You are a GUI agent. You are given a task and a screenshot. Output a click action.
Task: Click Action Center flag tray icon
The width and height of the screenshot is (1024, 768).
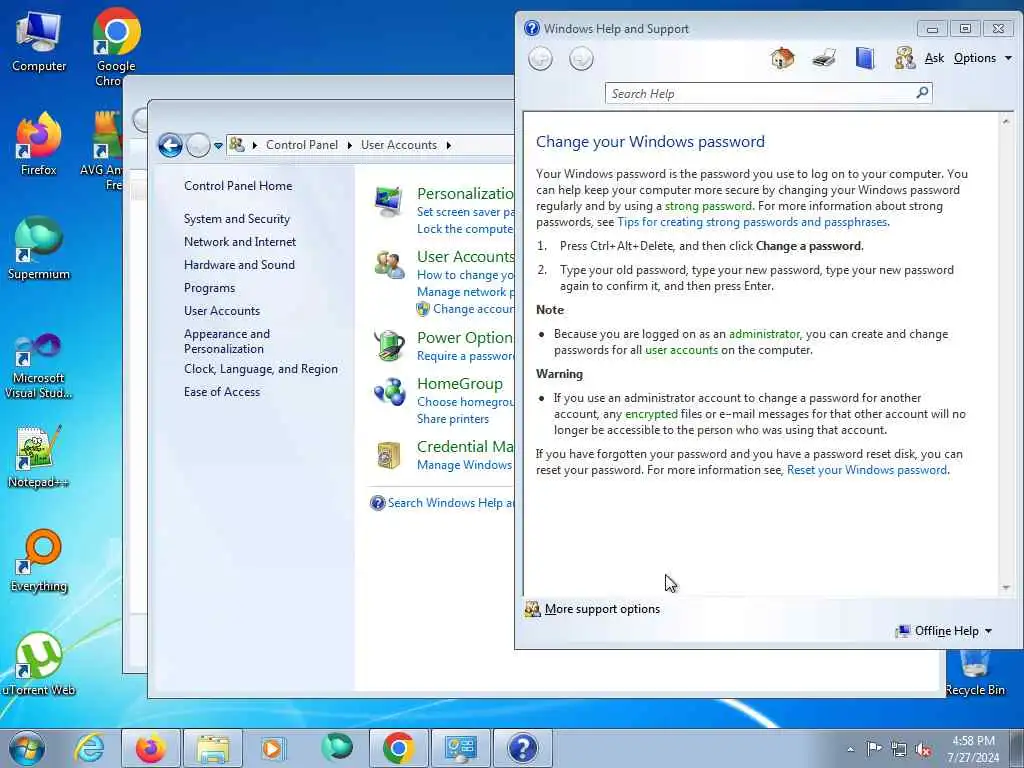click(874, 748)
